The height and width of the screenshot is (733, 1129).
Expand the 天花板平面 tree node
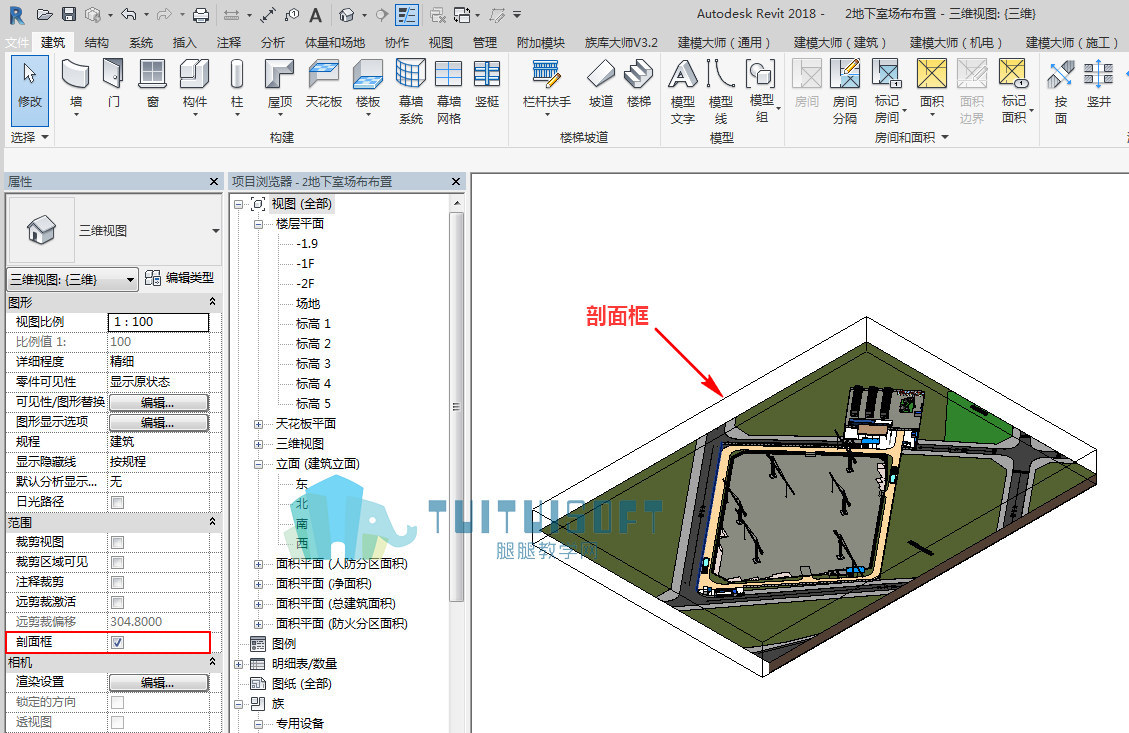(258, 424)
